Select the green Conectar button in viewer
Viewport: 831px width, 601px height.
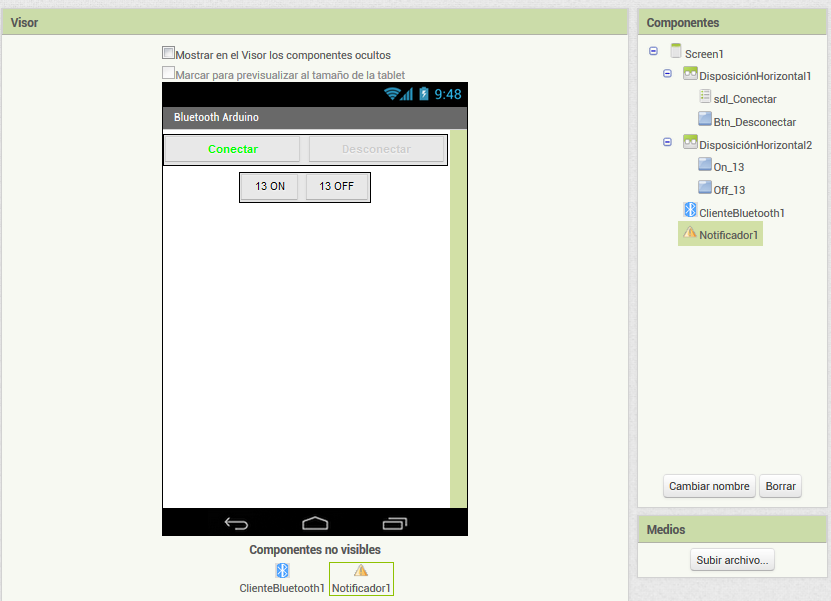pos(232,149)
